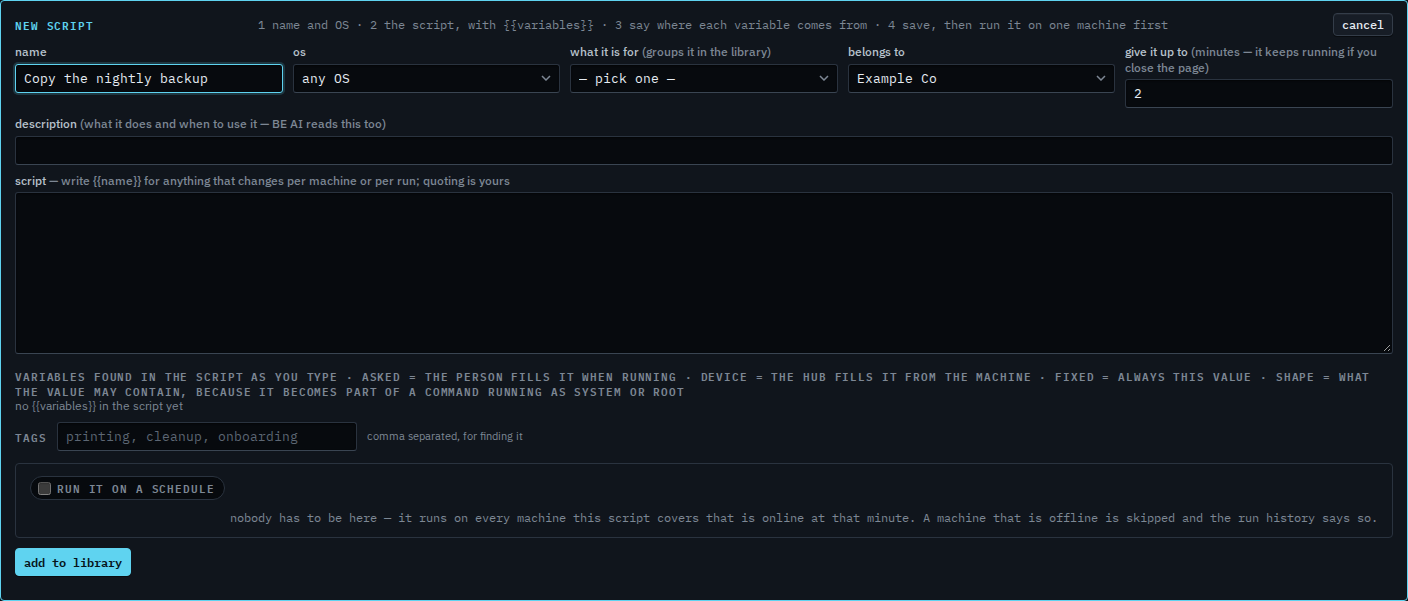The width and height of the screenshot is (1408, 601).
Task: Click the script area resize handle
Action: (1386, 347)
